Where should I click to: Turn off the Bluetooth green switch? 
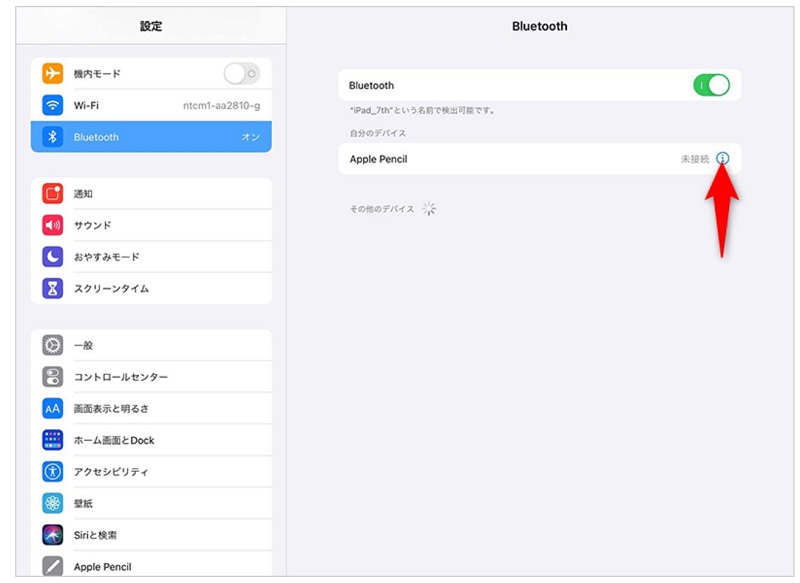(x=711, y=85)
